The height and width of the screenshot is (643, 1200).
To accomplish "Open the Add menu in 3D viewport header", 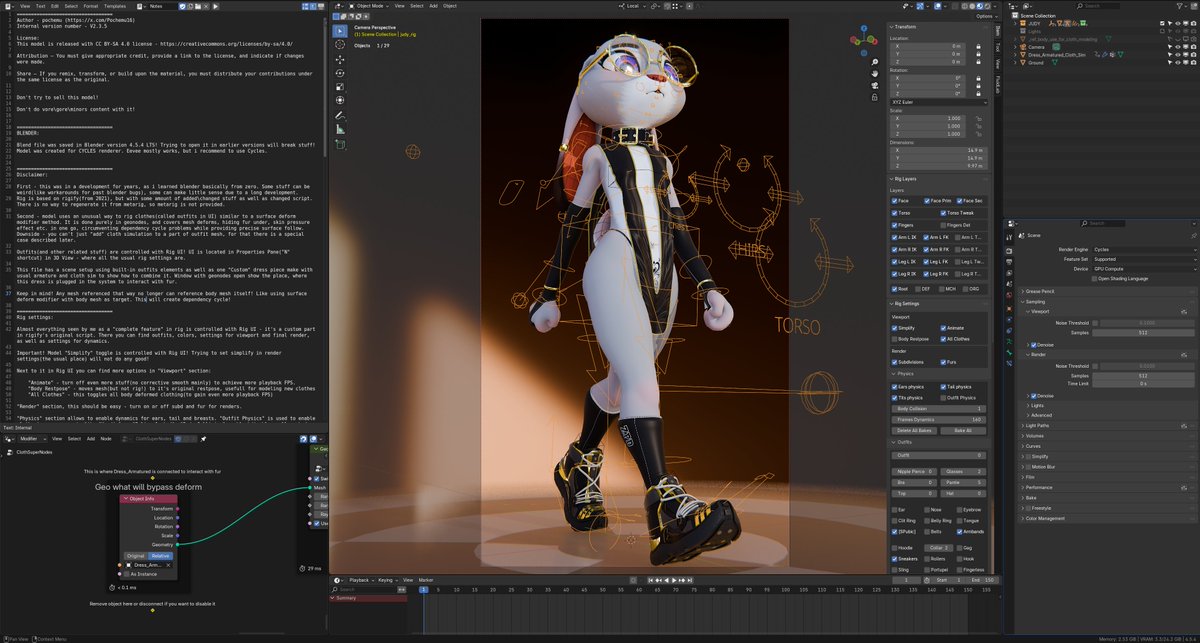I will click(x=432, y=6).
